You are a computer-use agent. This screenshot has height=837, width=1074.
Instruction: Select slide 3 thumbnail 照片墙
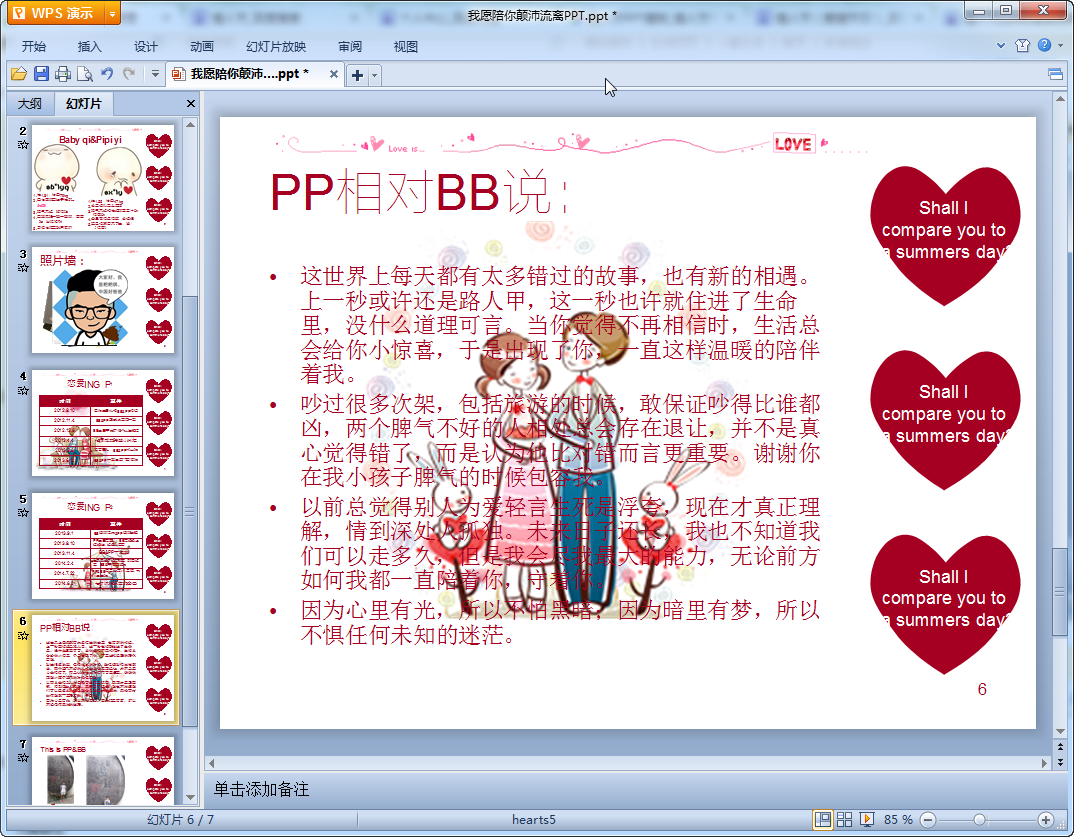click(103, 300)
